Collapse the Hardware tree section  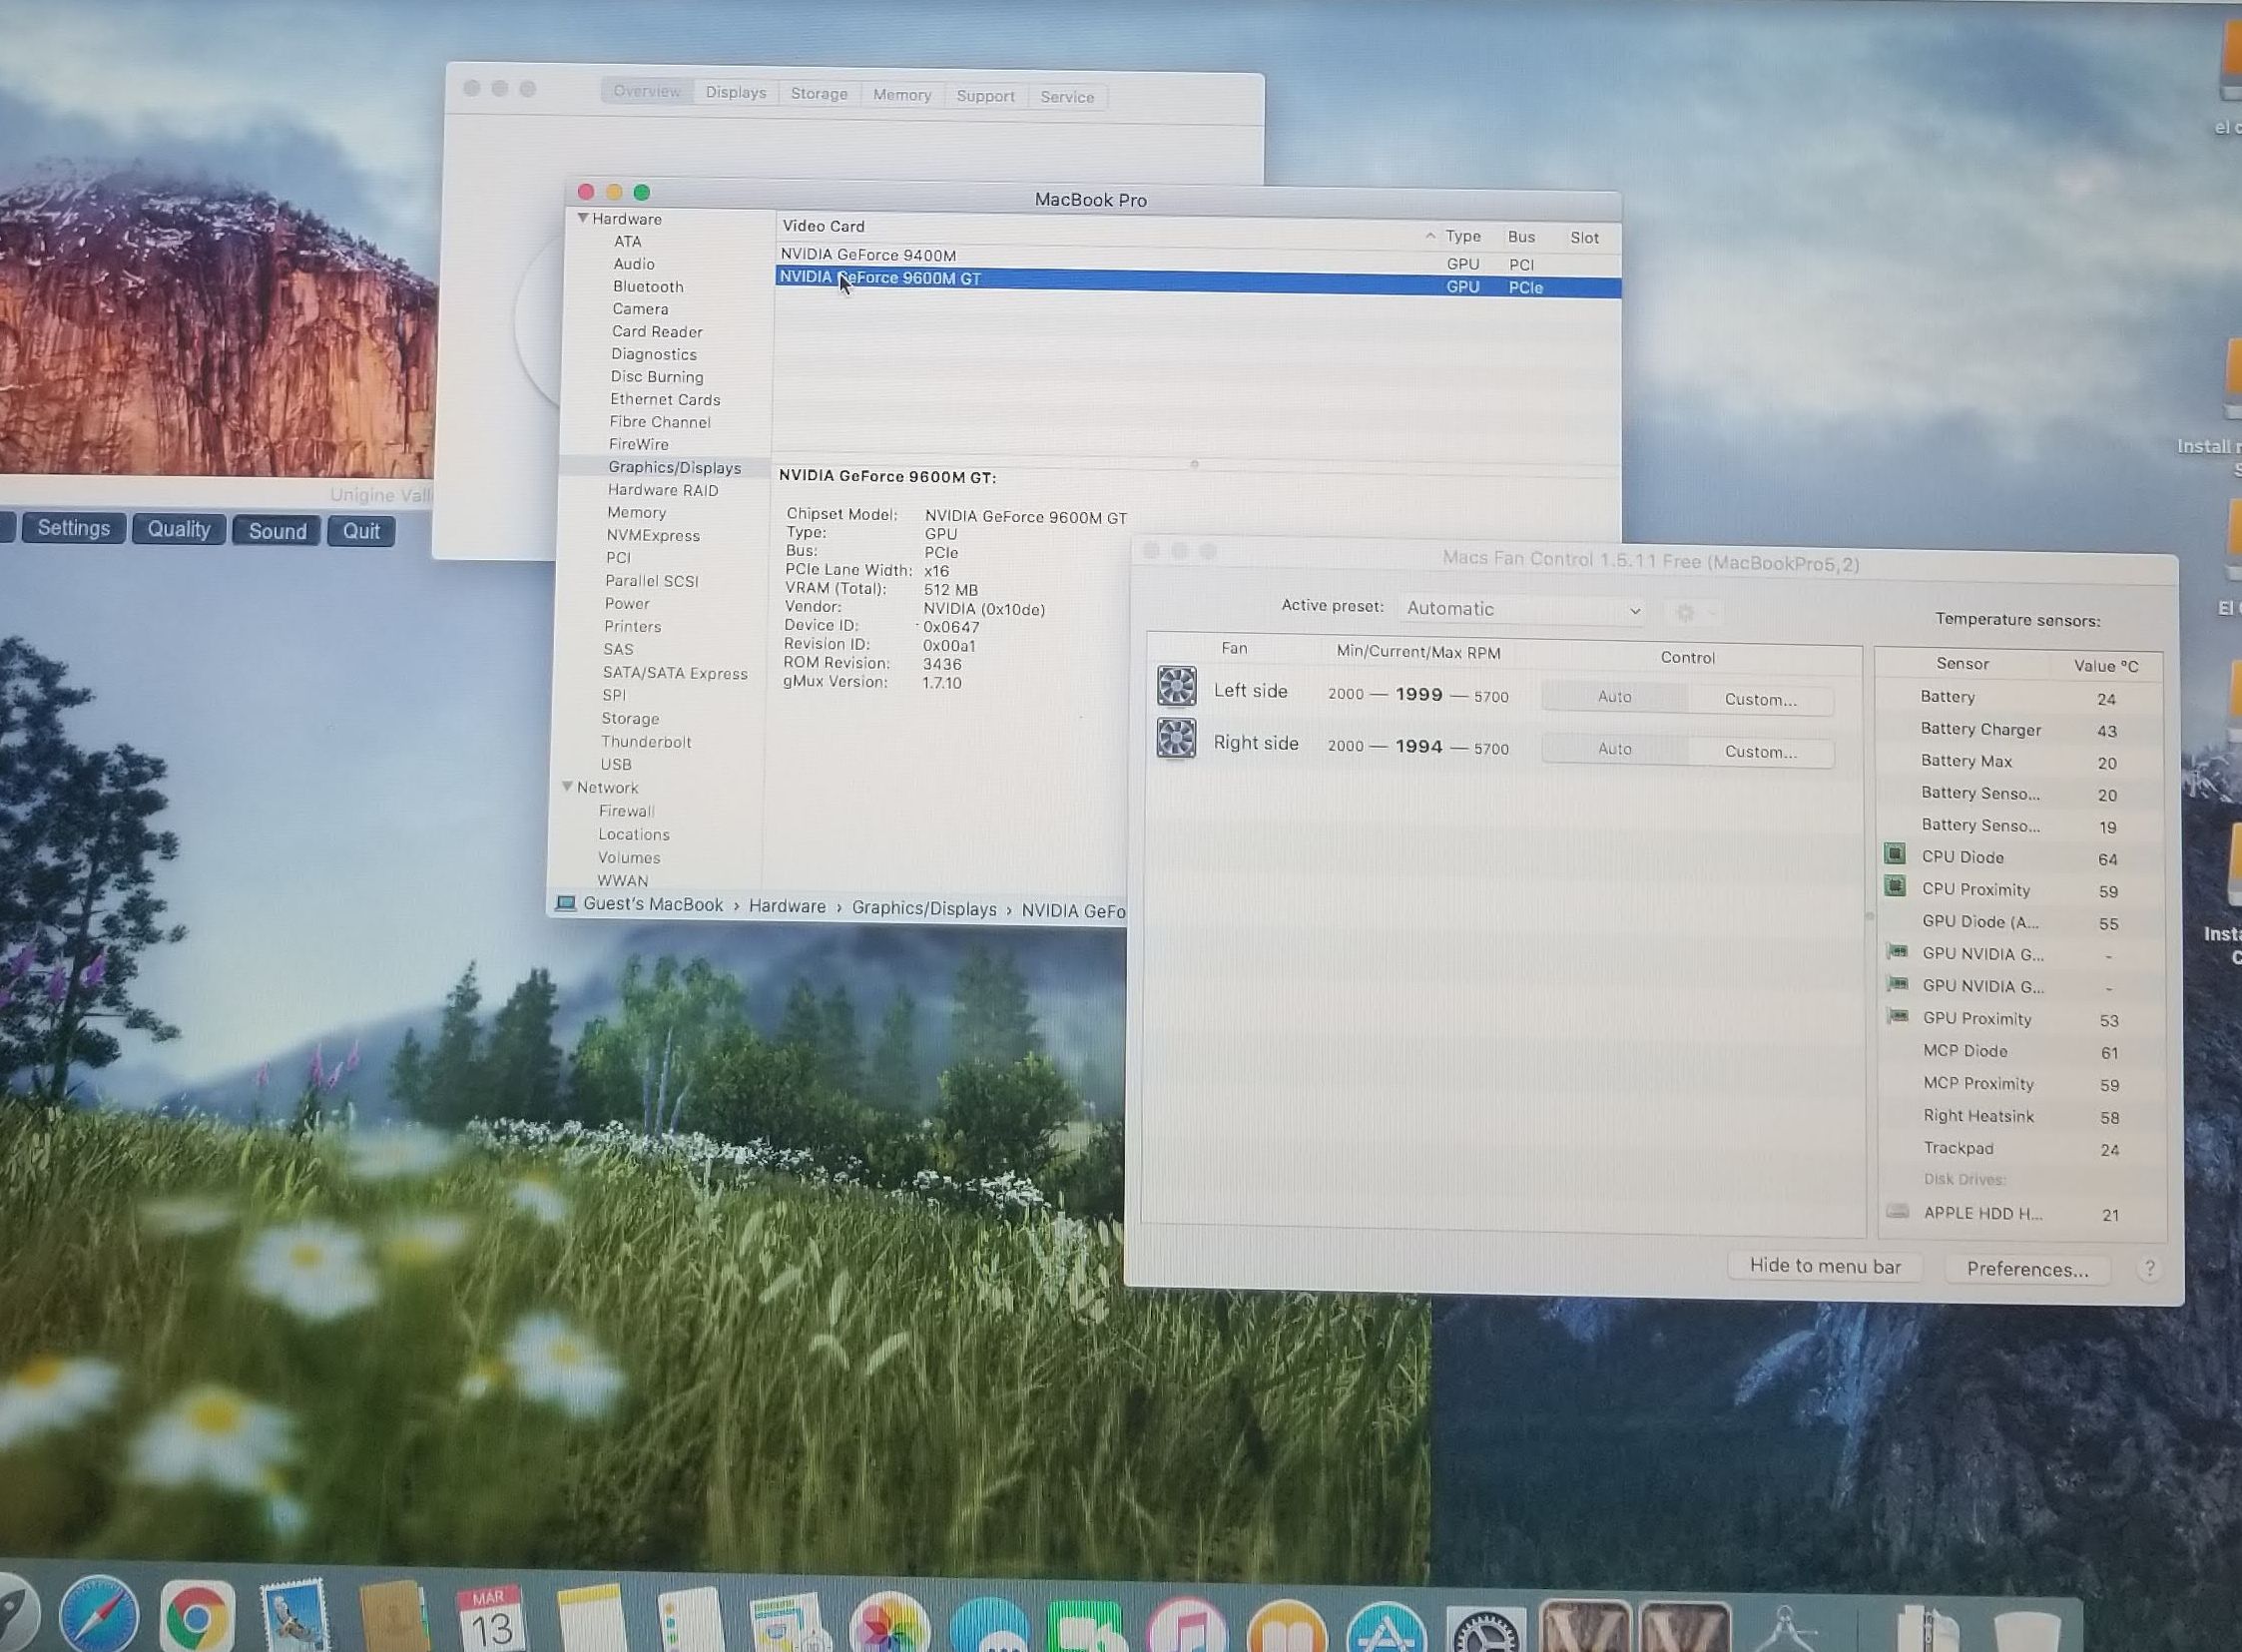point(583,218)
